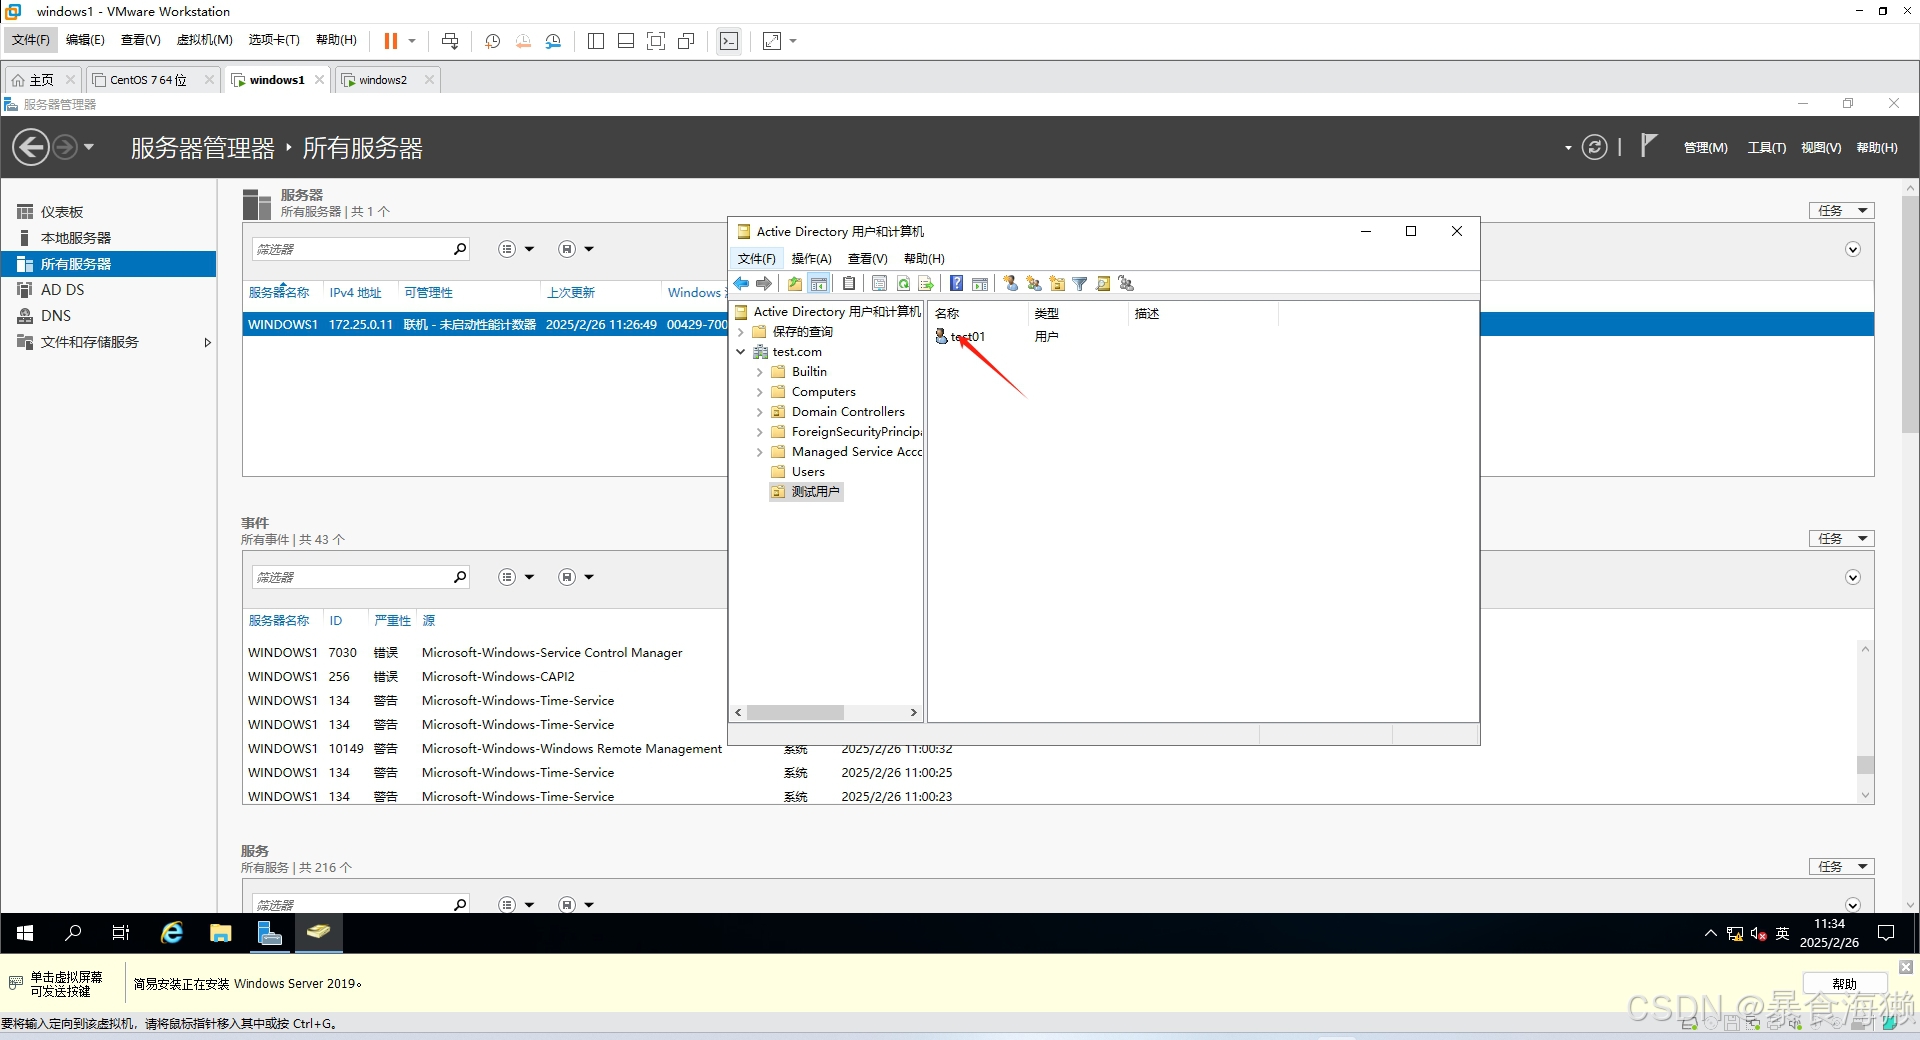
Task: Open 操作(A) menu in AD window
Action: coord(811,259)
